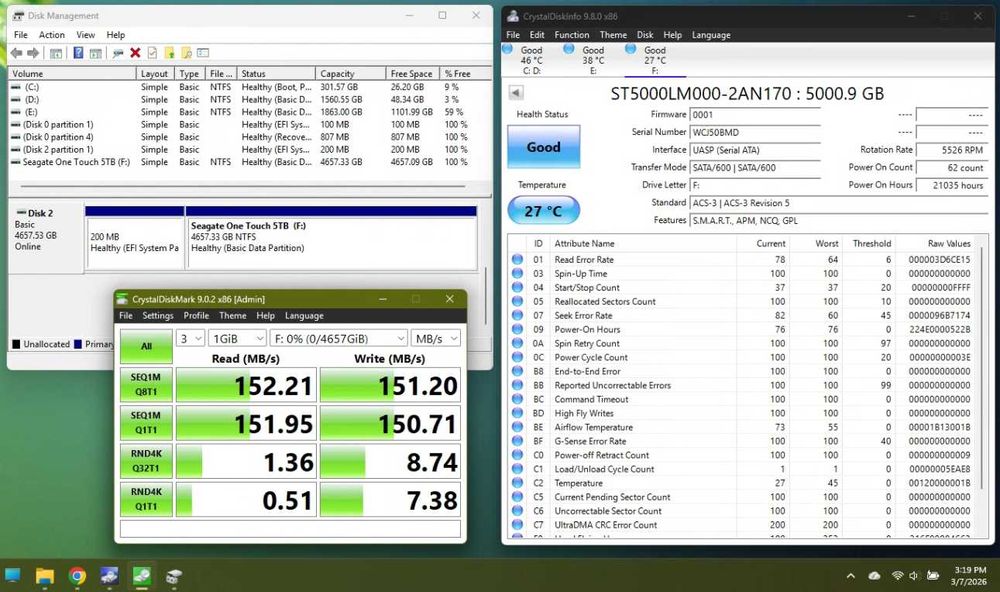
Task: Open the Profile menu in CrystalDiskMark
Action: (196, 316)
